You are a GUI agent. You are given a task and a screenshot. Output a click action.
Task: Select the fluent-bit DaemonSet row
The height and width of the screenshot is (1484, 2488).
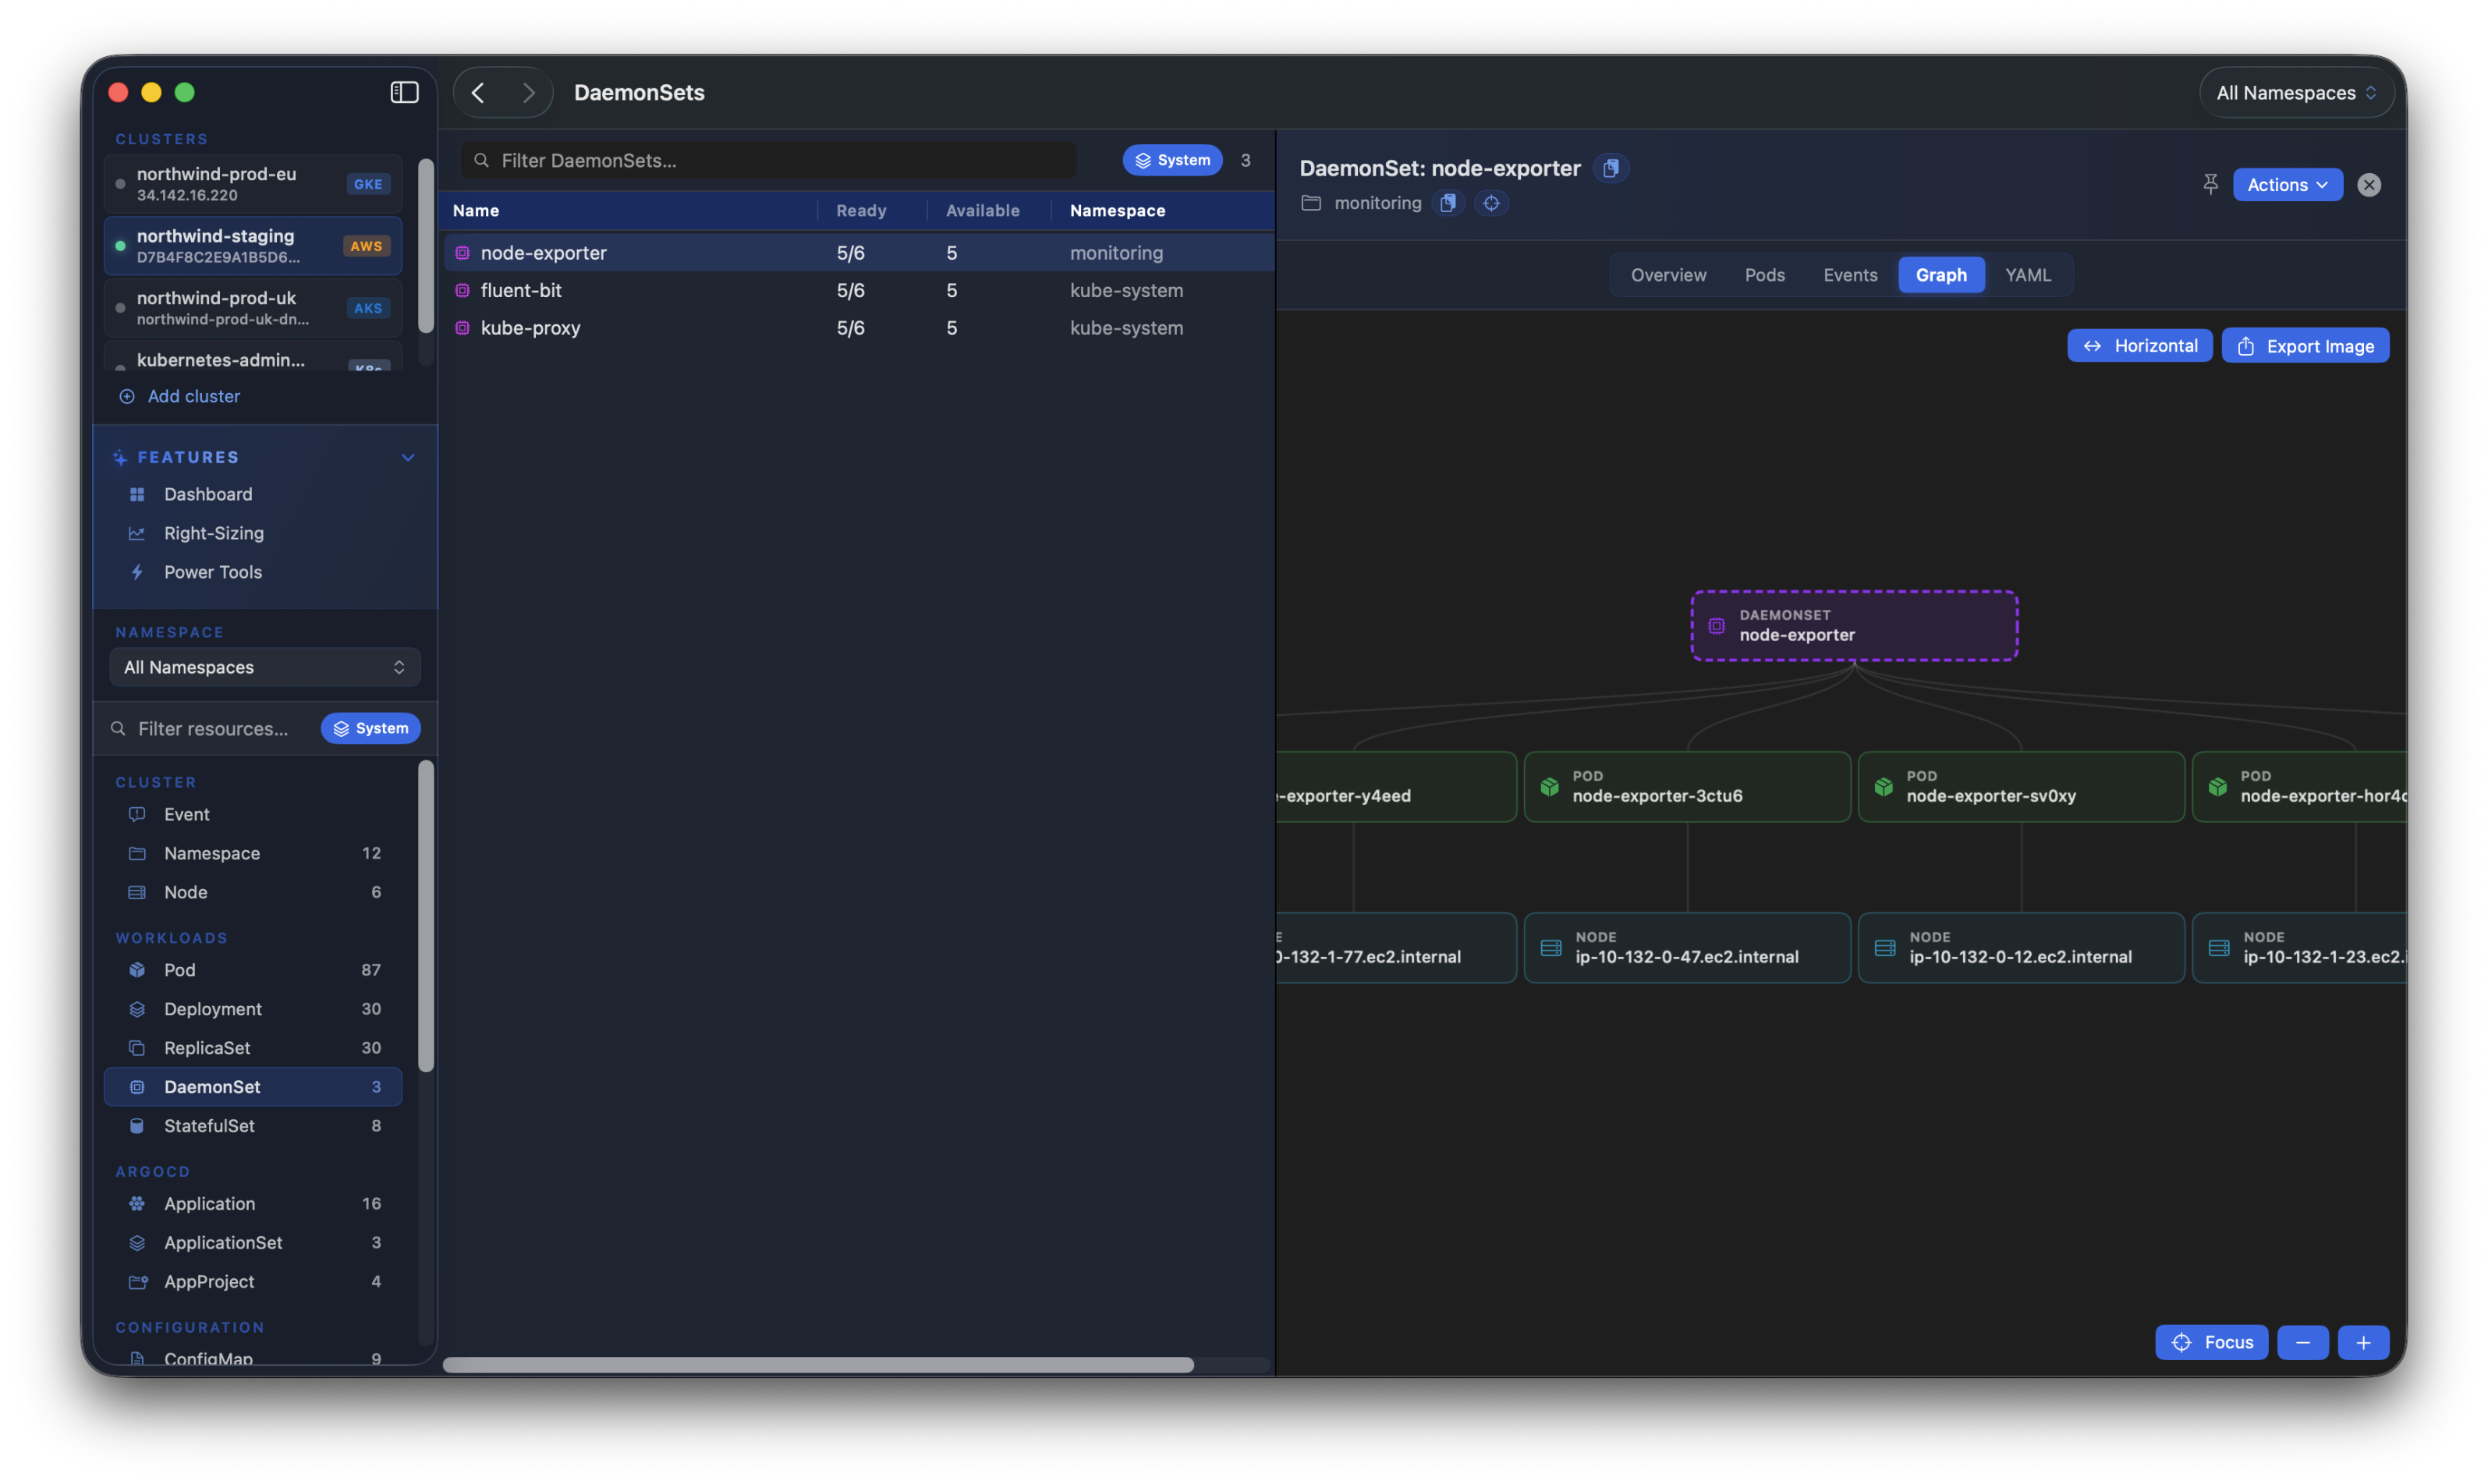[858, 290]
